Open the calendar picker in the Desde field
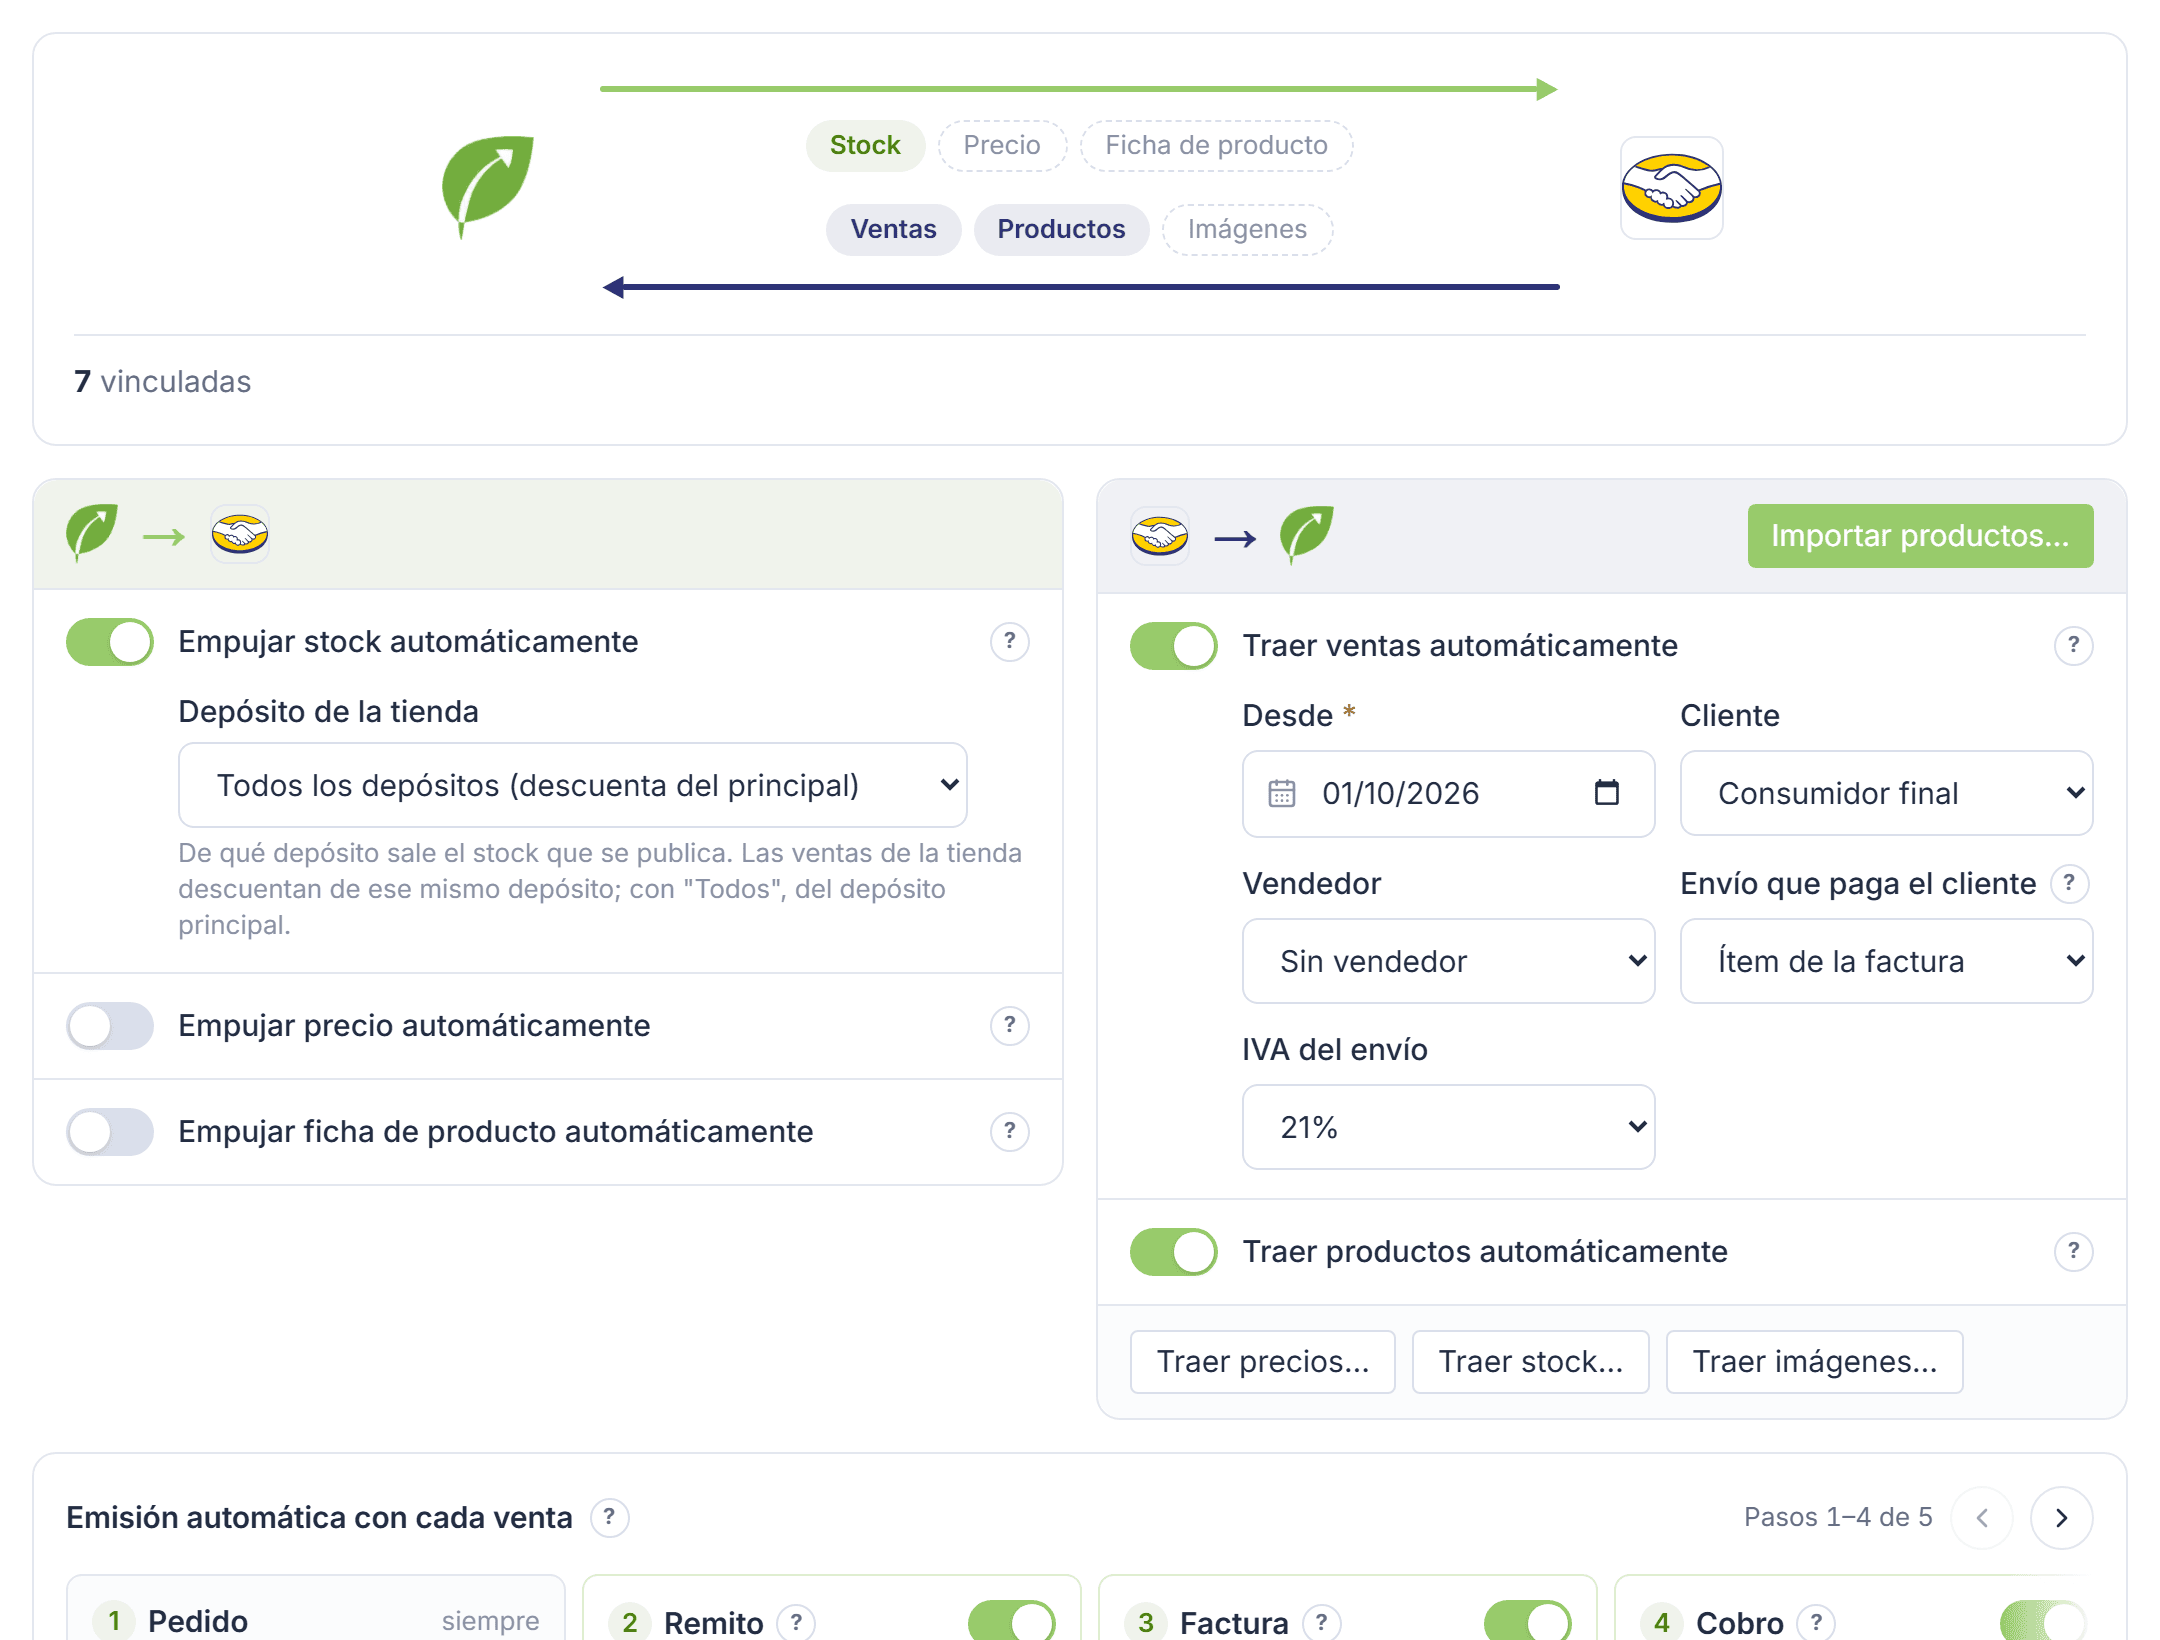Image resolution: width=2160 pixels, height=1640 pixels. pos(1606,793)
